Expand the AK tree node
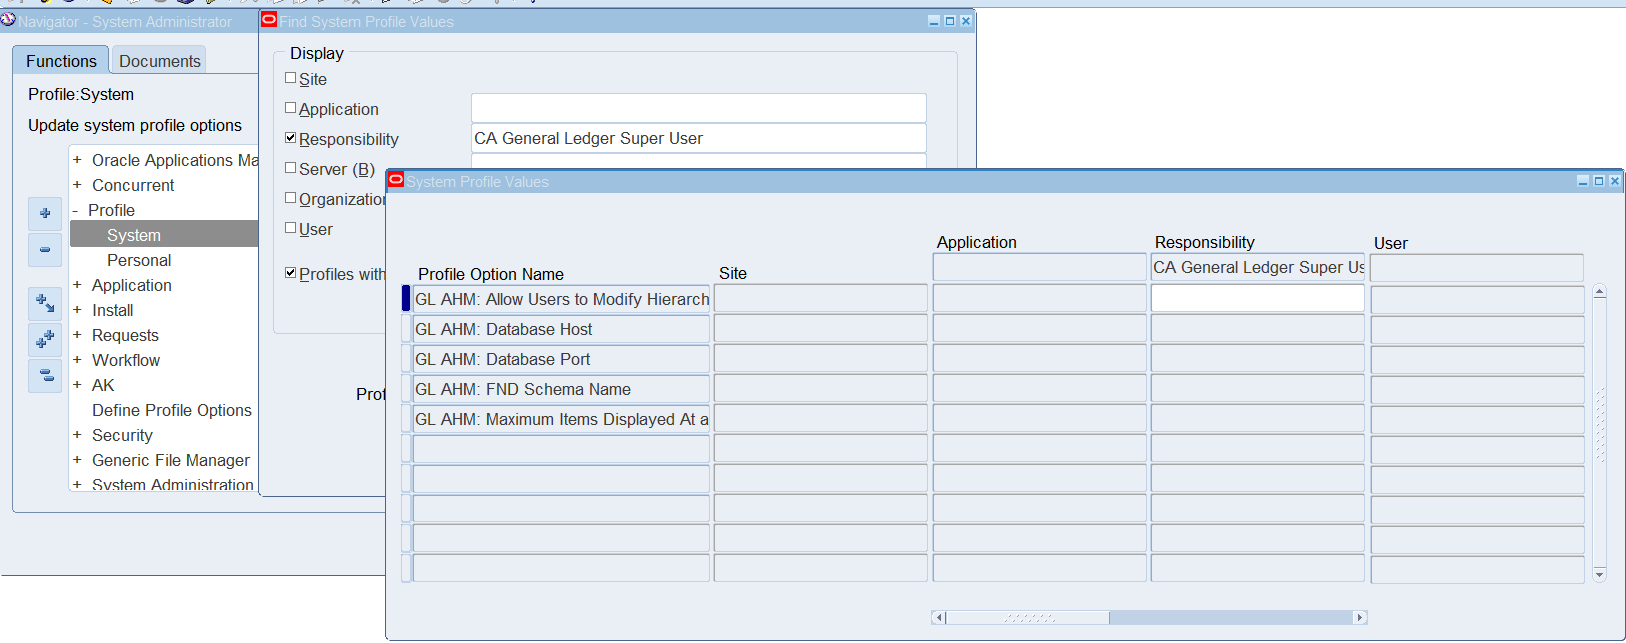 click(77, 385)
